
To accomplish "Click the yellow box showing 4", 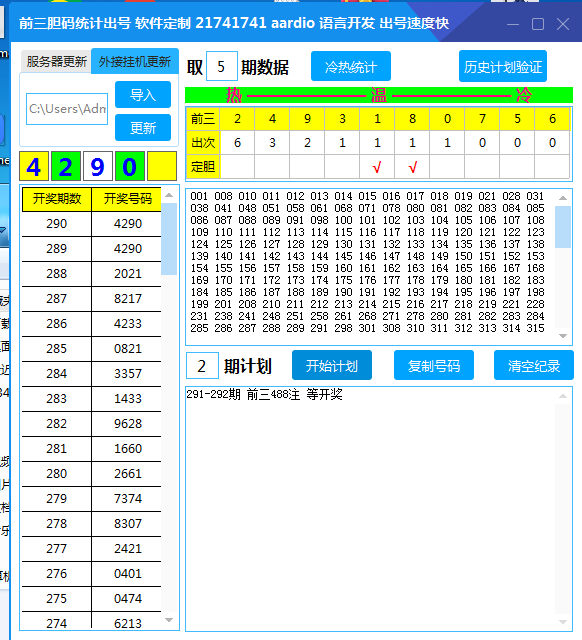I will coord(34,166).
